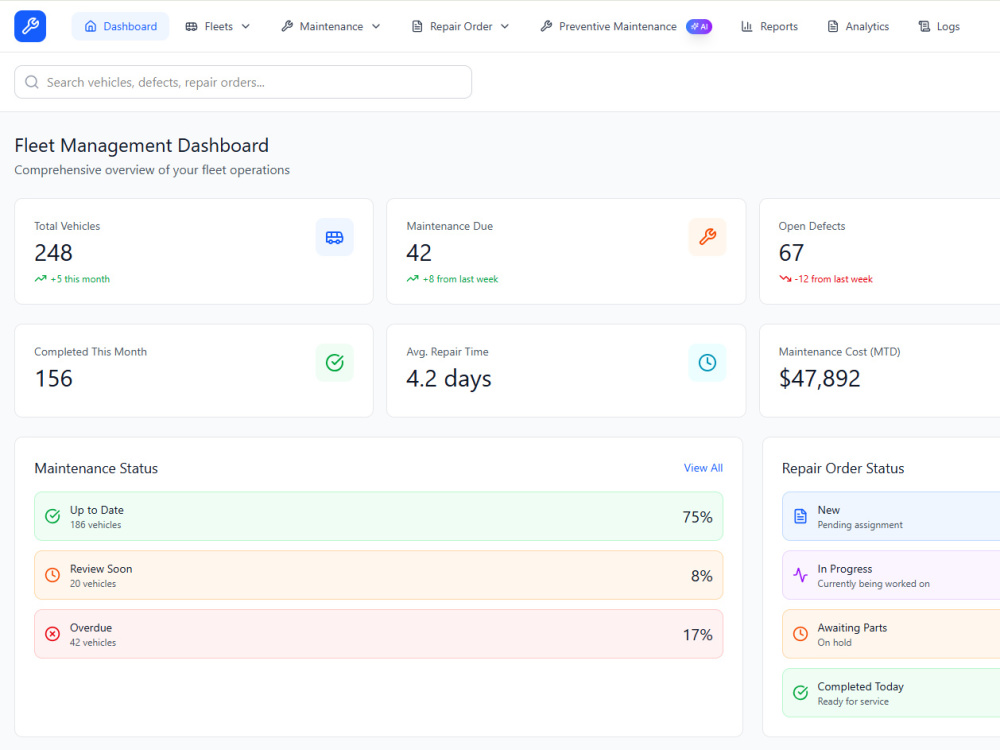1000x750 pixels.
Task: Click the '4.2 days' repair time value
Action: pyautogui.click(x=449, y=379)
